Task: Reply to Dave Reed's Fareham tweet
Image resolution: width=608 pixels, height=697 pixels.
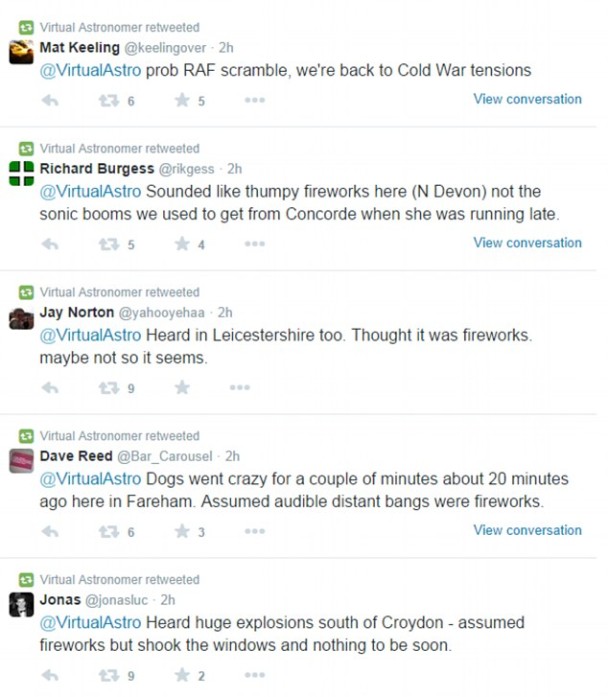Action: (49, 532)
